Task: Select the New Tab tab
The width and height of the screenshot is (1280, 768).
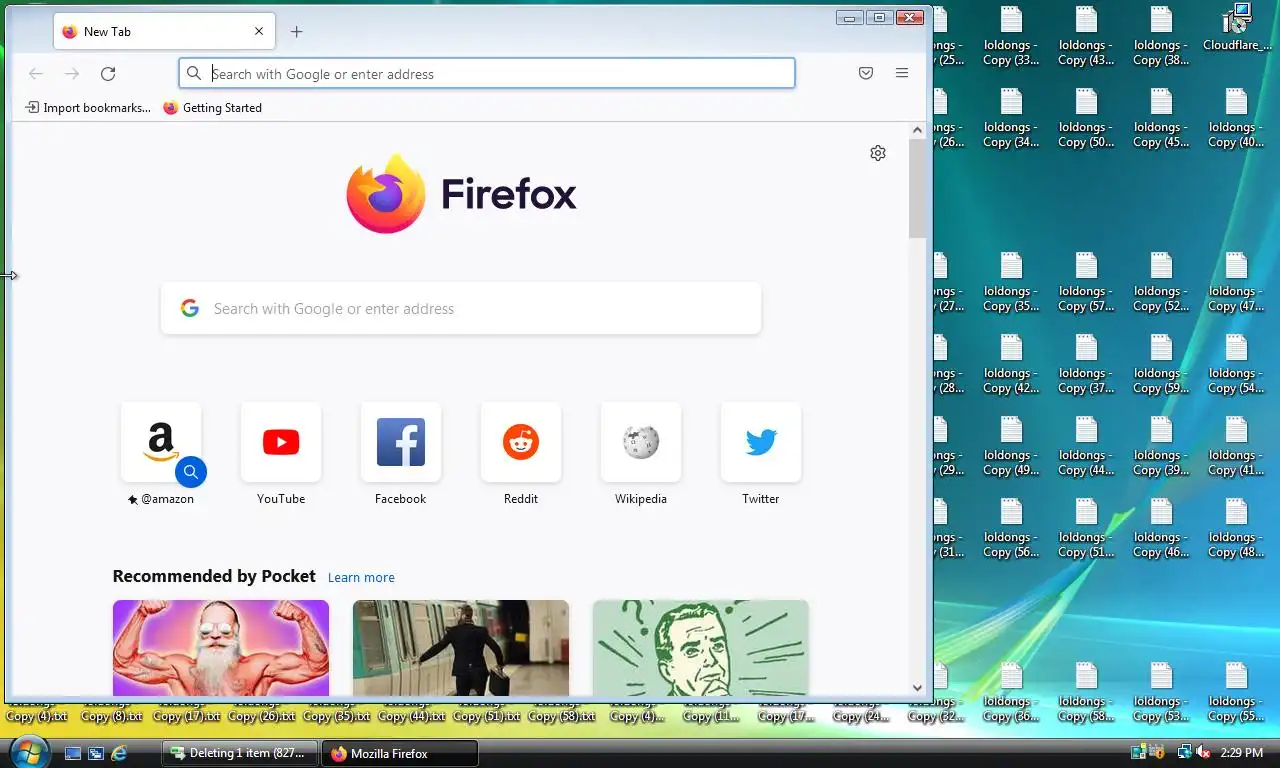Action: (x=166, y=31)
